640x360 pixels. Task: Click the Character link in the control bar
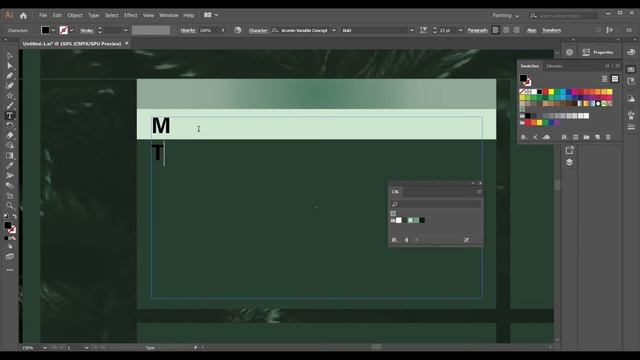coord(258,31)
